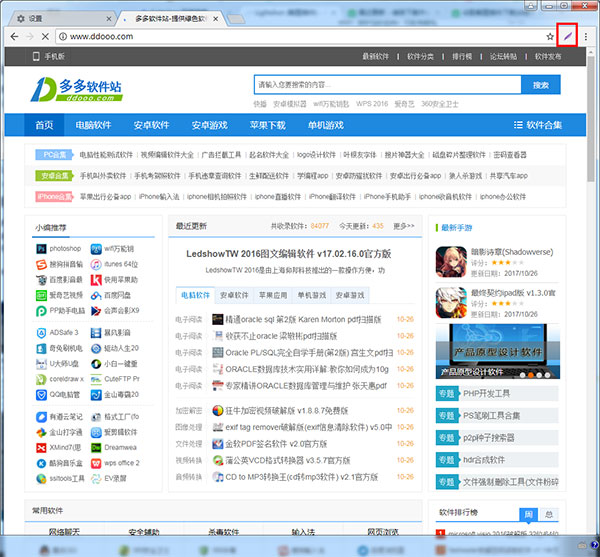The height and width of the screenshot is (557, 600).
Task: Open the LedshowTW 2016图文编辑软件 headline
Action: coord(289,254)
